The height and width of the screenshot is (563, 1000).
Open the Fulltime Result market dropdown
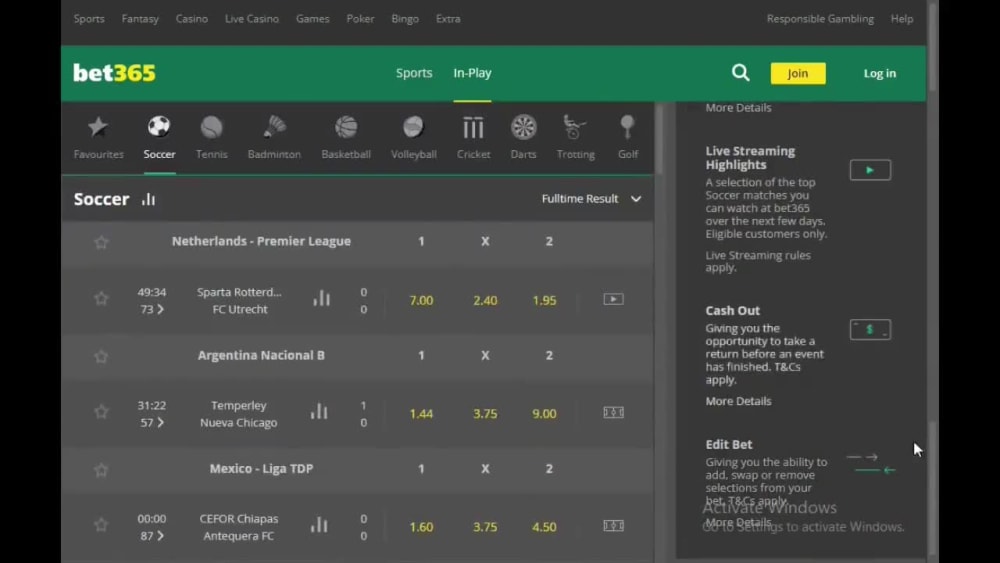tap(591, 199)
